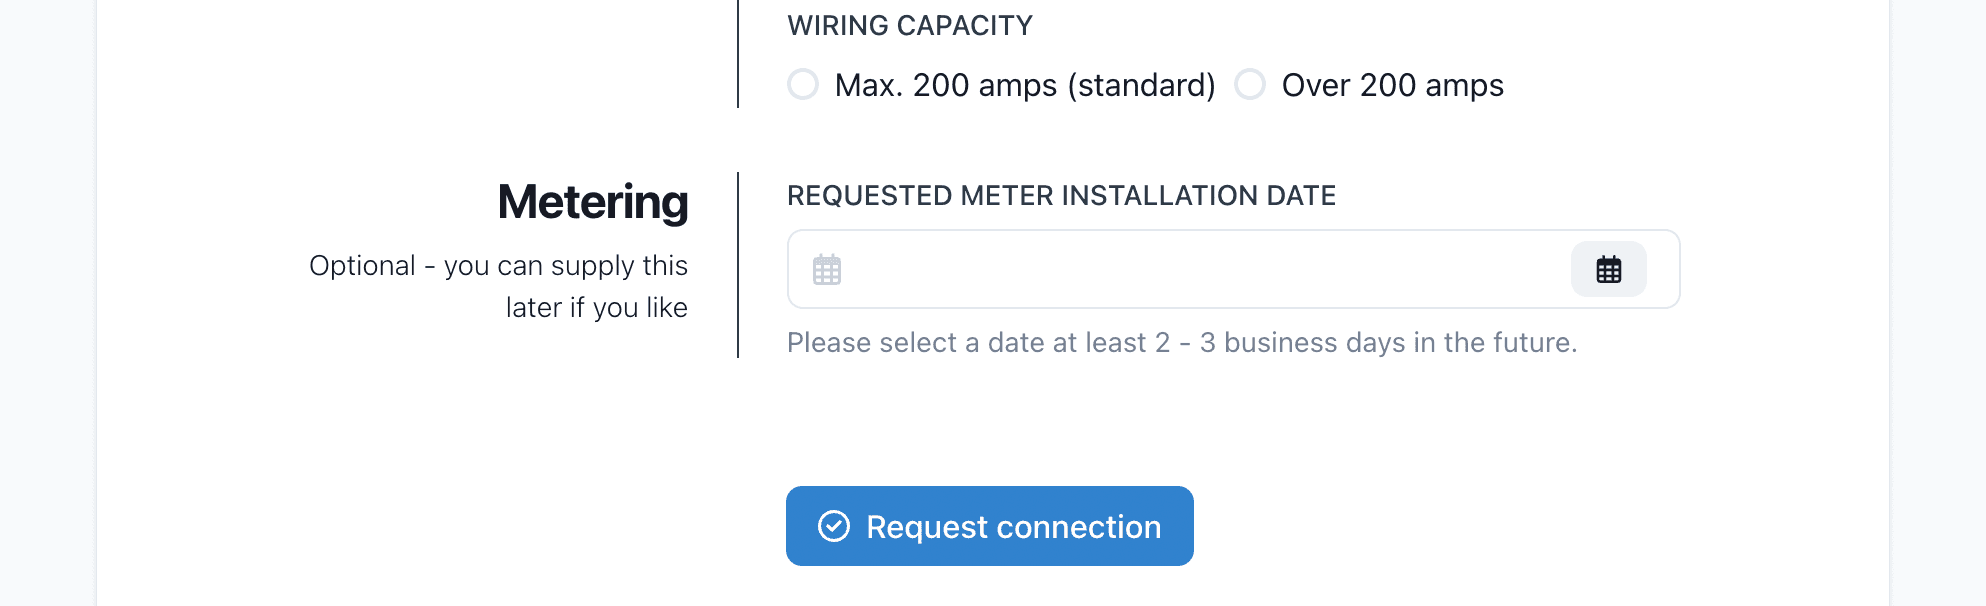Click the empty middle of the date field
The width and height of the screenshot is (1986, 606).
tap(1200, 269)
